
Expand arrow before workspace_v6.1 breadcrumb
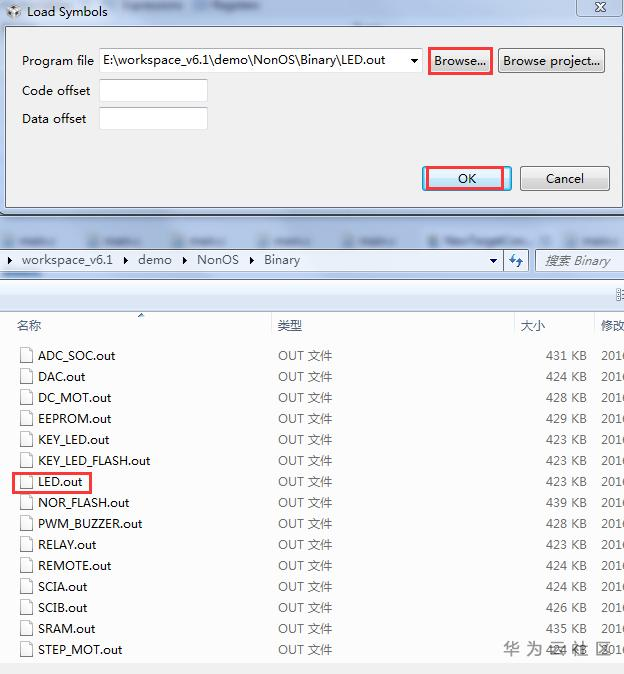(9, 260)
